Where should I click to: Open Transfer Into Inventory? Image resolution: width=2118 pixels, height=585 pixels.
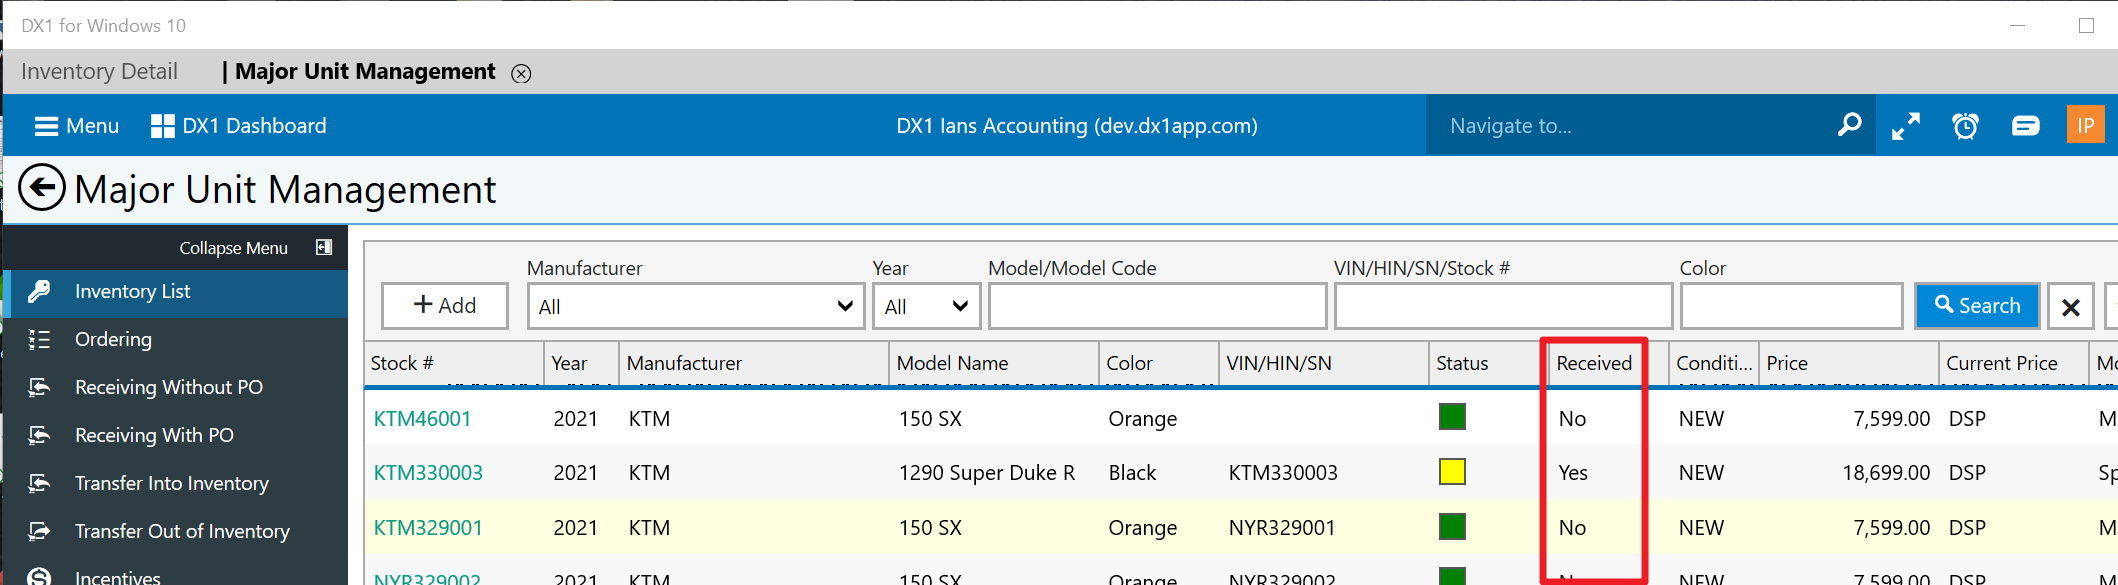tap(176, 484)
